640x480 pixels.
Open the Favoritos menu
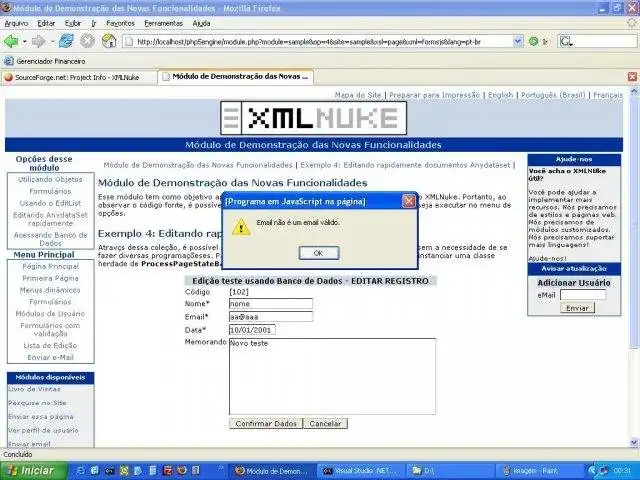pyautogui.click(x=120, y=23)
